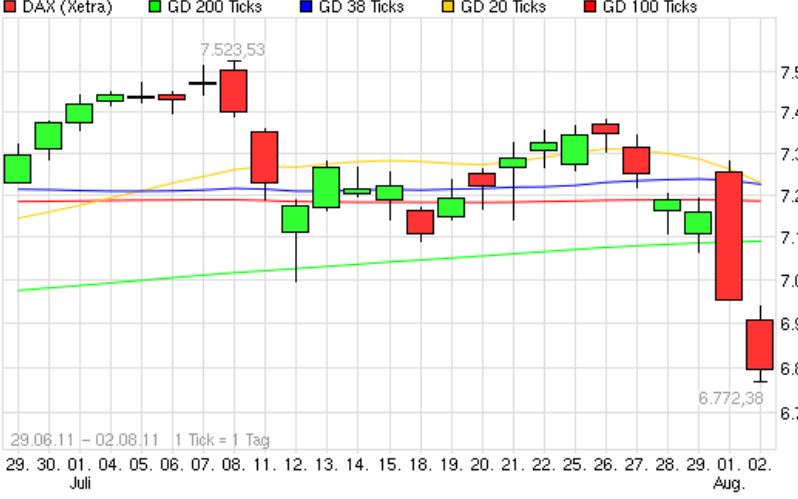Click the red candle of 08. July at the high
This screenshot has width=798, height=499.
[234, 91]
